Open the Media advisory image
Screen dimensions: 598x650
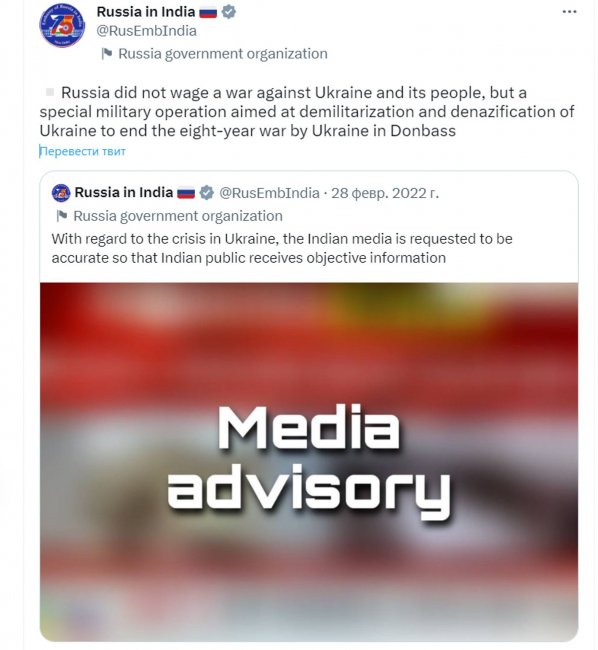[x=309, y=462]
